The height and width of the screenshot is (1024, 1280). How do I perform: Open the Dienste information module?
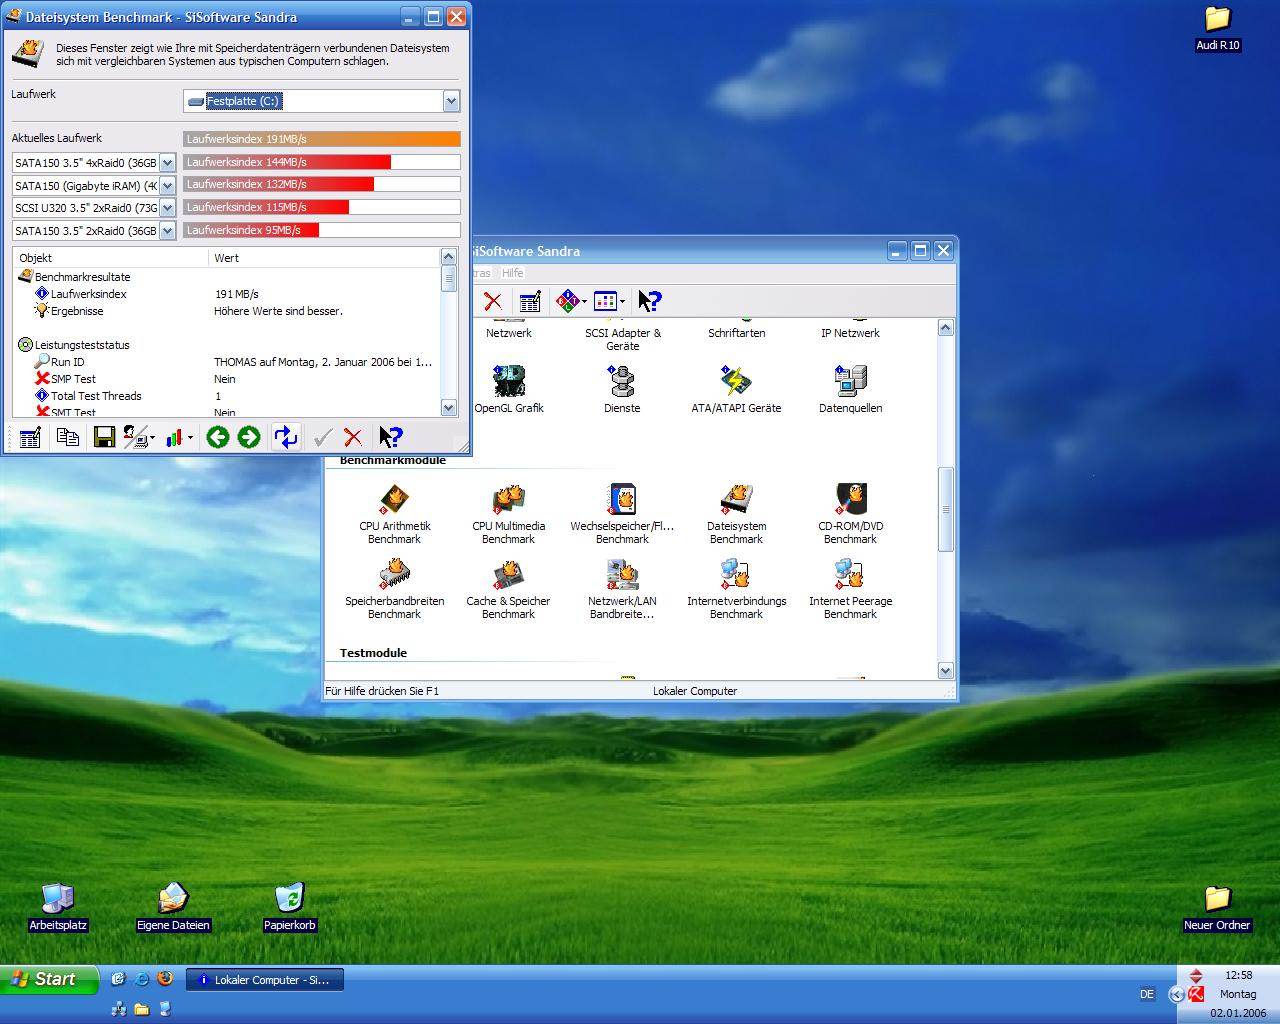pyautogui.click(x=622, y=389)
